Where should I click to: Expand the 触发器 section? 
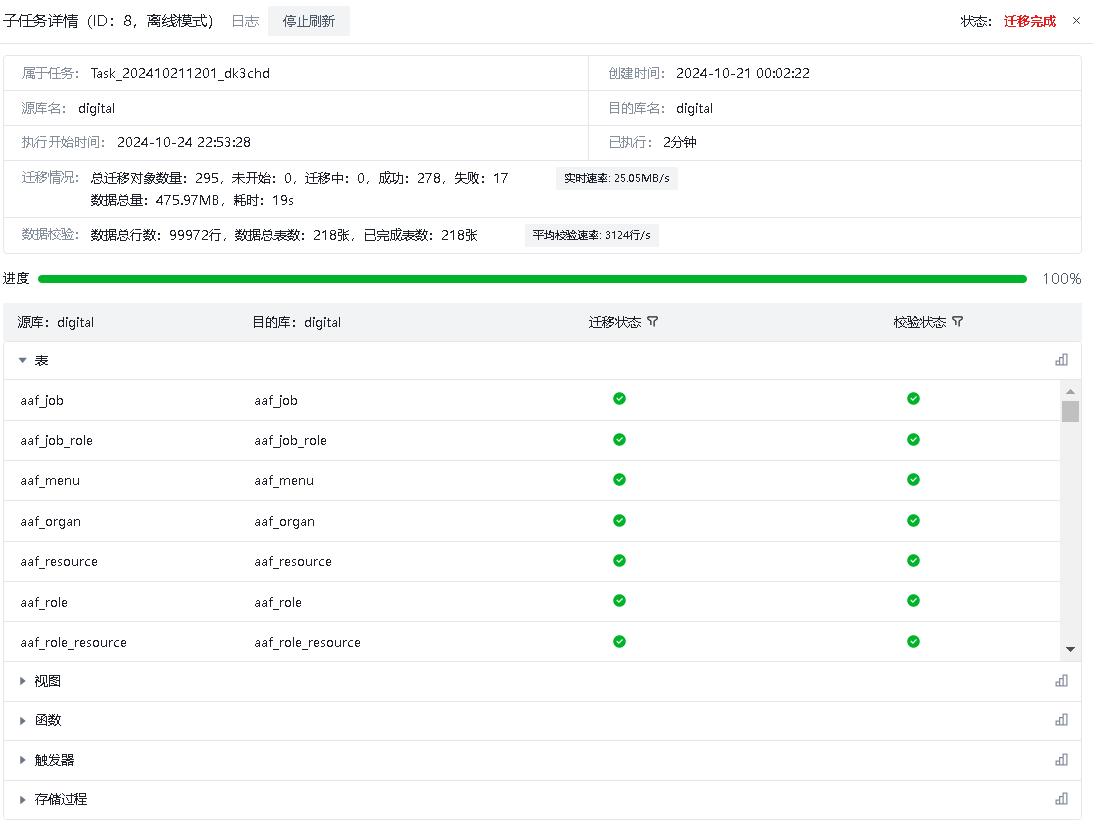(x=22, y=760)
